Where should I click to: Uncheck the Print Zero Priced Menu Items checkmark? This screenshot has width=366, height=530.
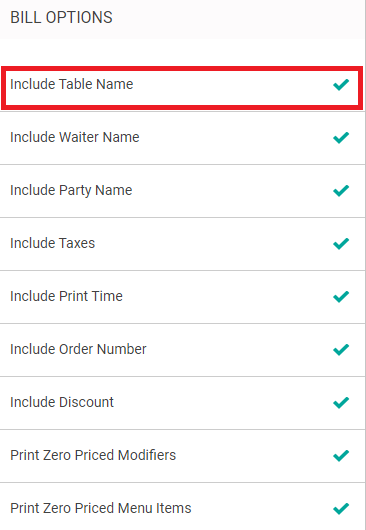[341, 508]
